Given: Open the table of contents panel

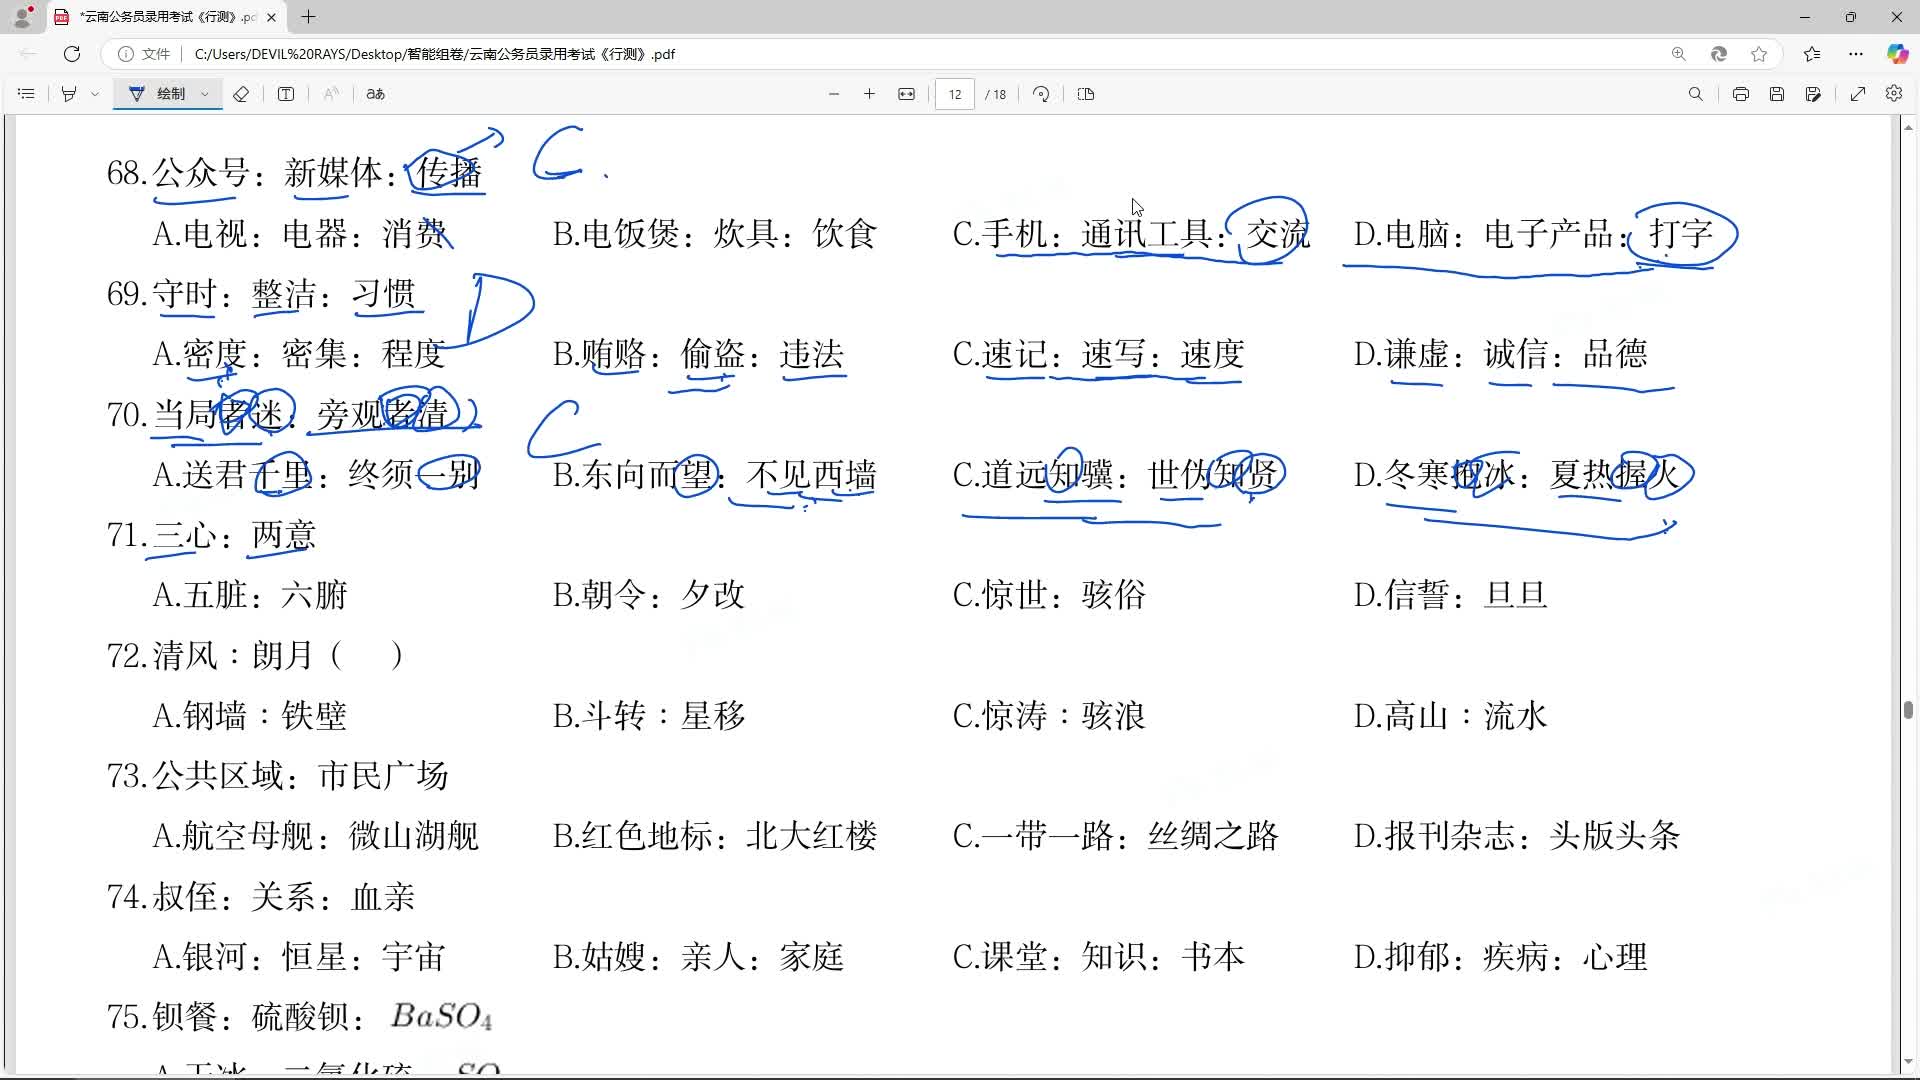Looking at the screenshot, I should coord(26,94).
